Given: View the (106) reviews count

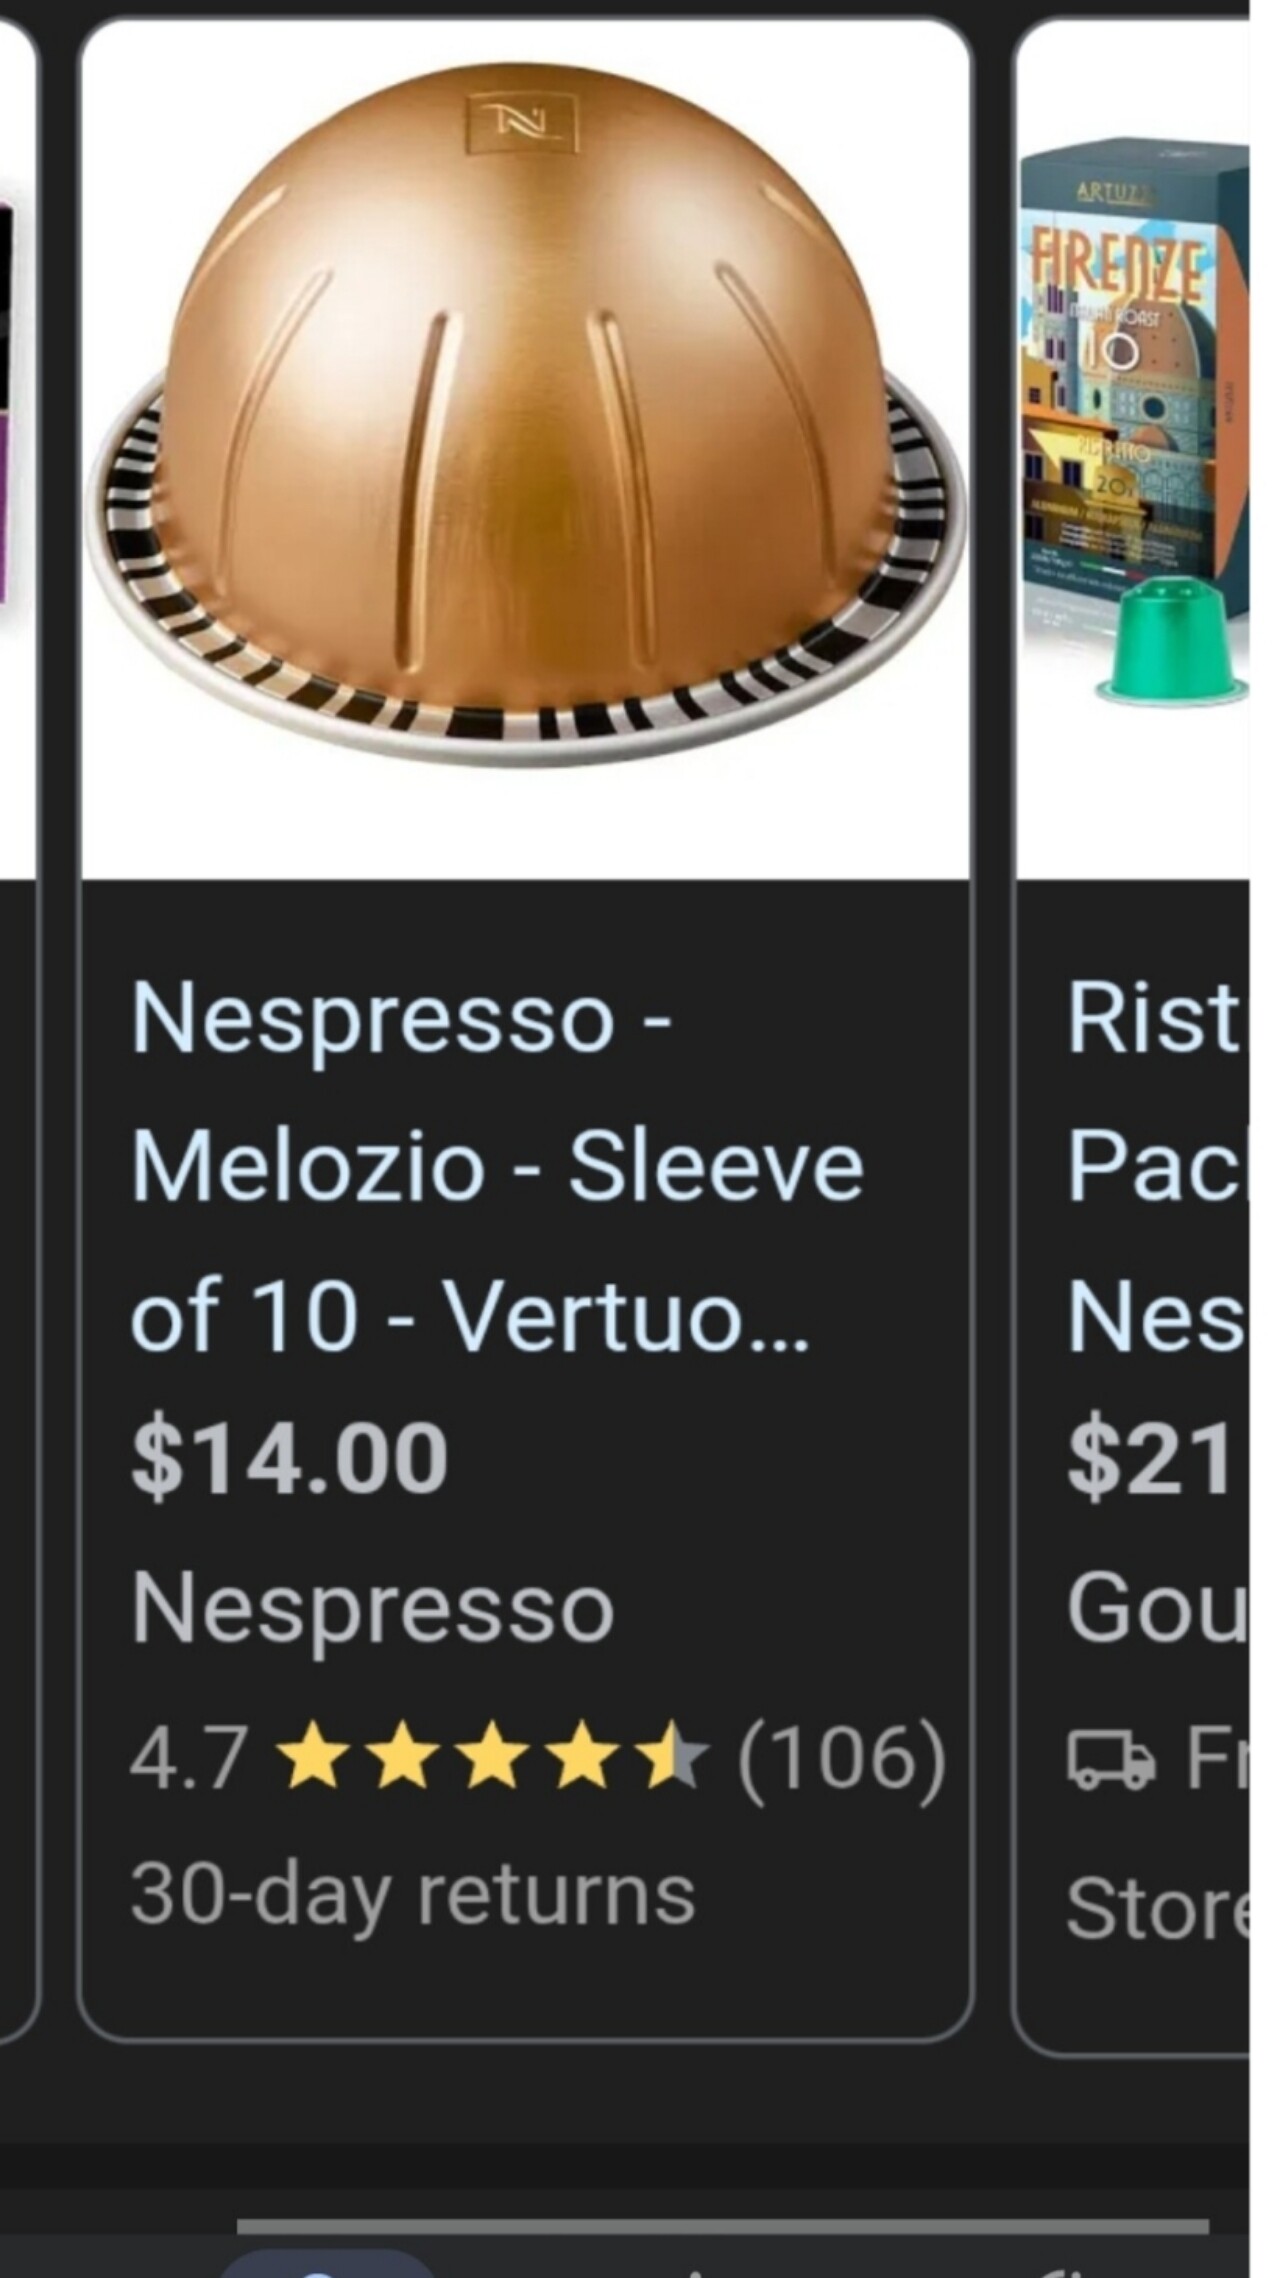Looking at the screenshot, I should 842,1757.
